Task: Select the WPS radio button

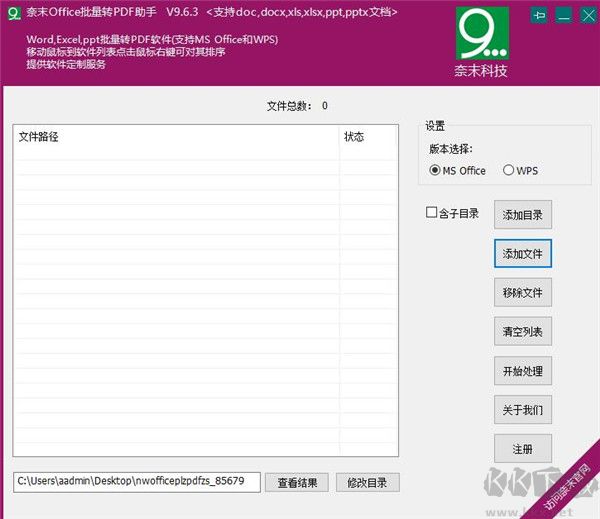Action: click(520, 170)
